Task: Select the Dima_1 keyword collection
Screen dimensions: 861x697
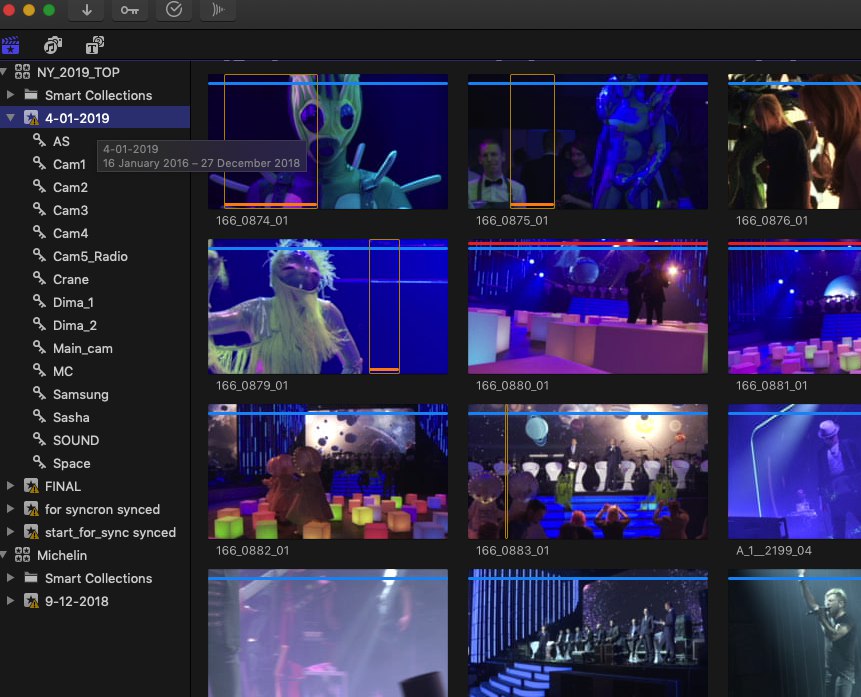Action: tap(73, 303)
